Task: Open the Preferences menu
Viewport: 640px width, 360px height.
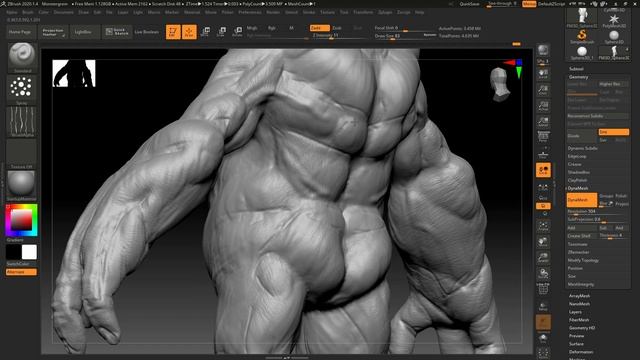Action: (250, 12)
